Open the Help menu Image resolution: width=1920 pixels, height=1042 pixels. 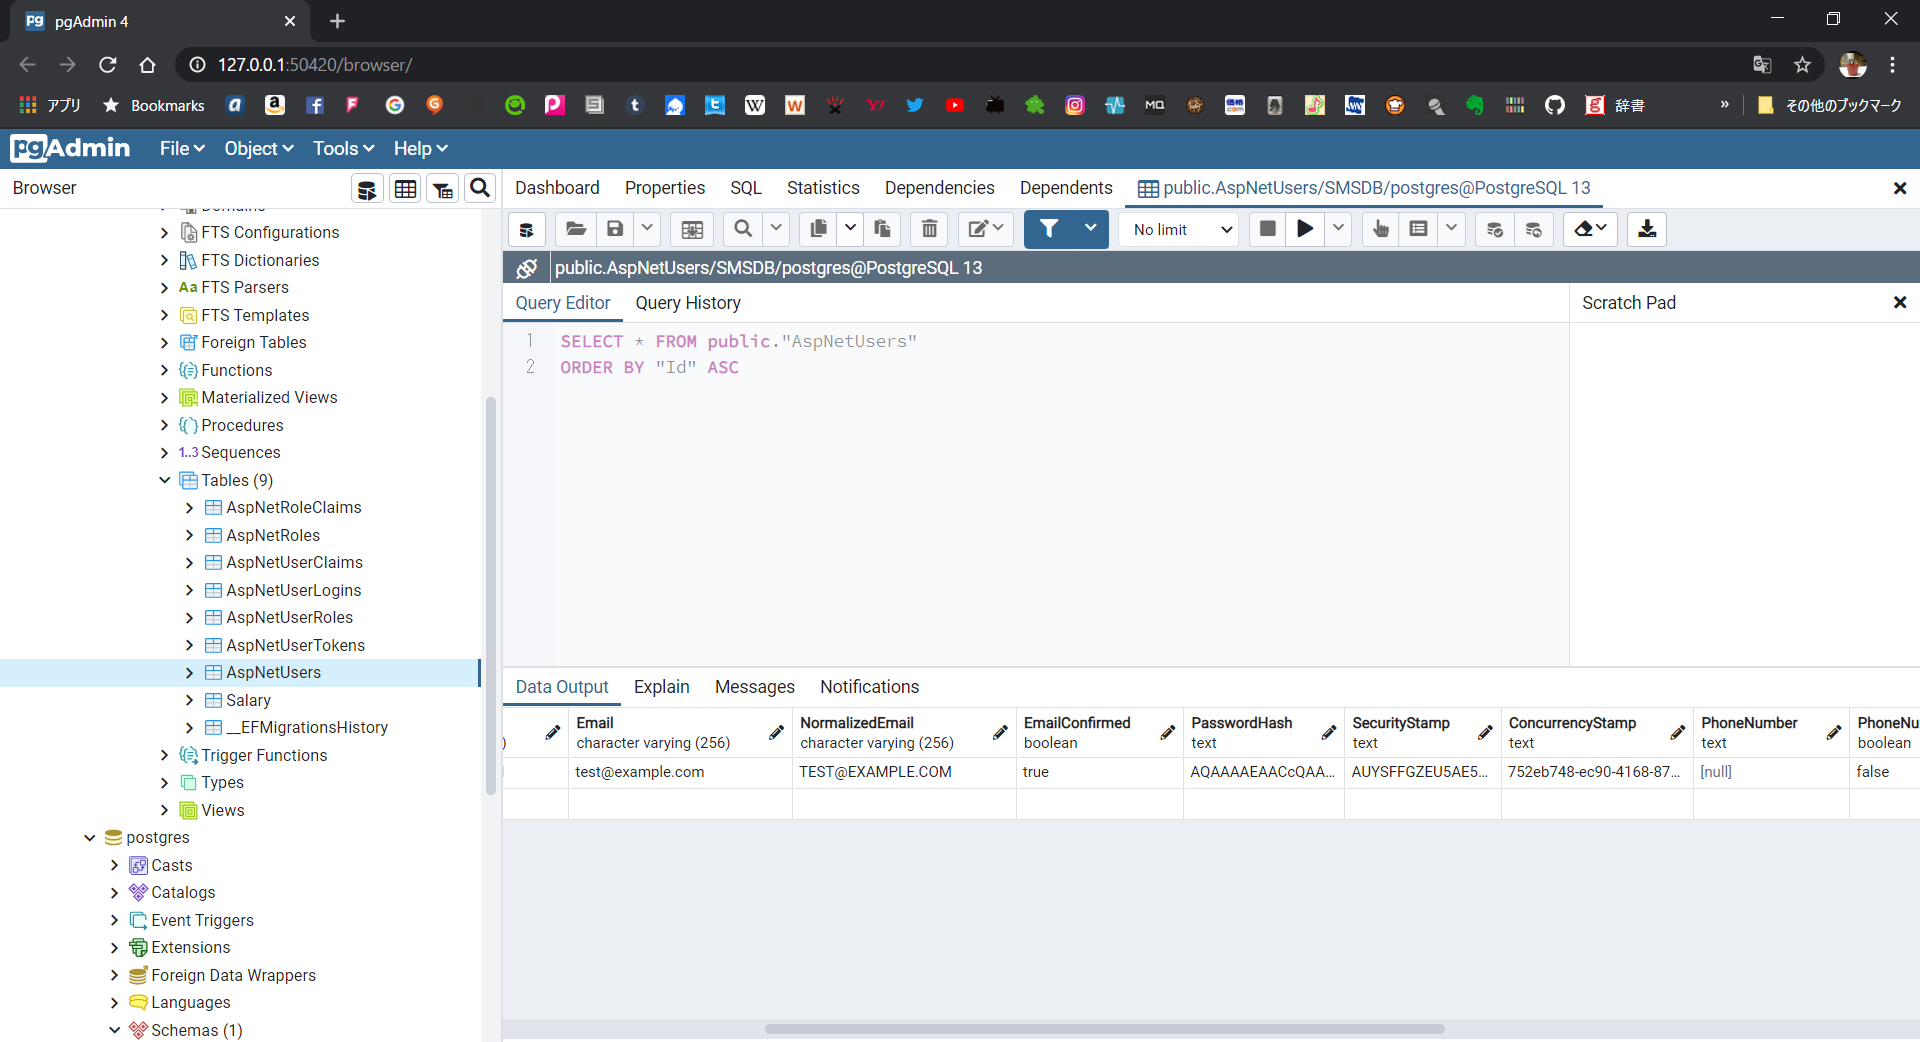point(420,149)
